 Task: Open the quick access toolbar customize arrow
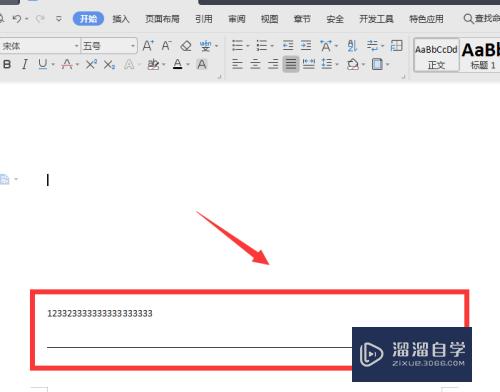[59, 19]
